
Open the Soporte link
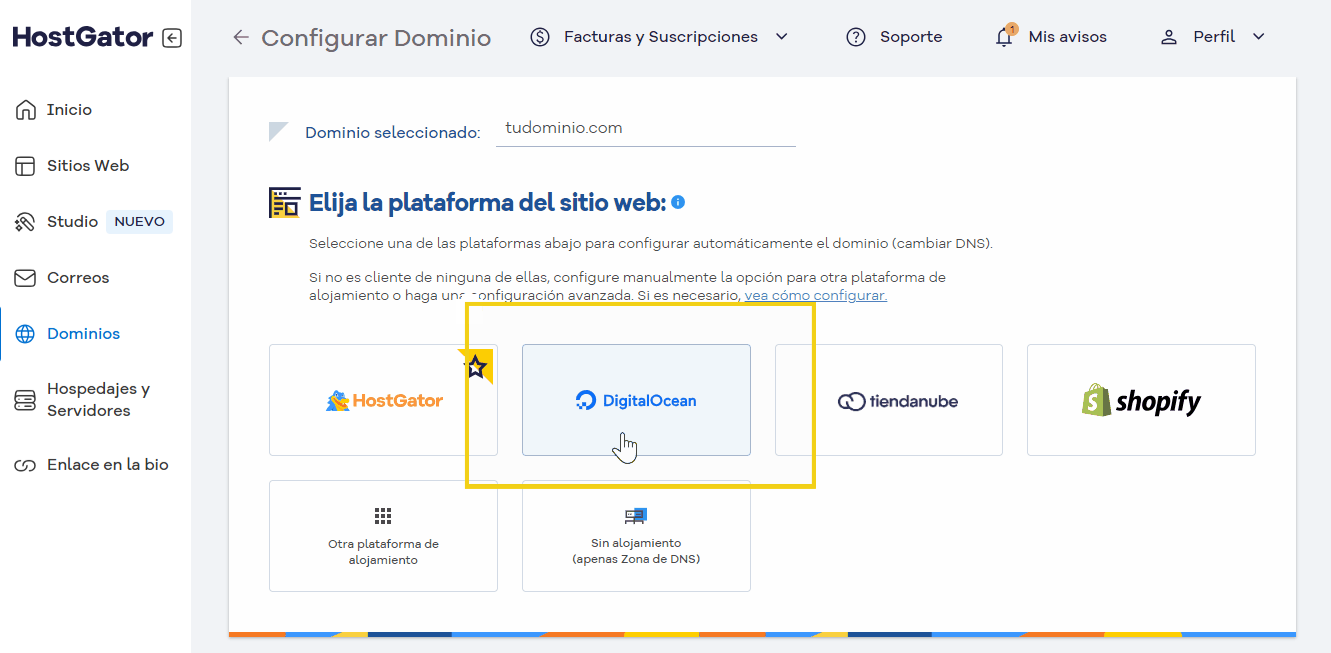[911, 37]
